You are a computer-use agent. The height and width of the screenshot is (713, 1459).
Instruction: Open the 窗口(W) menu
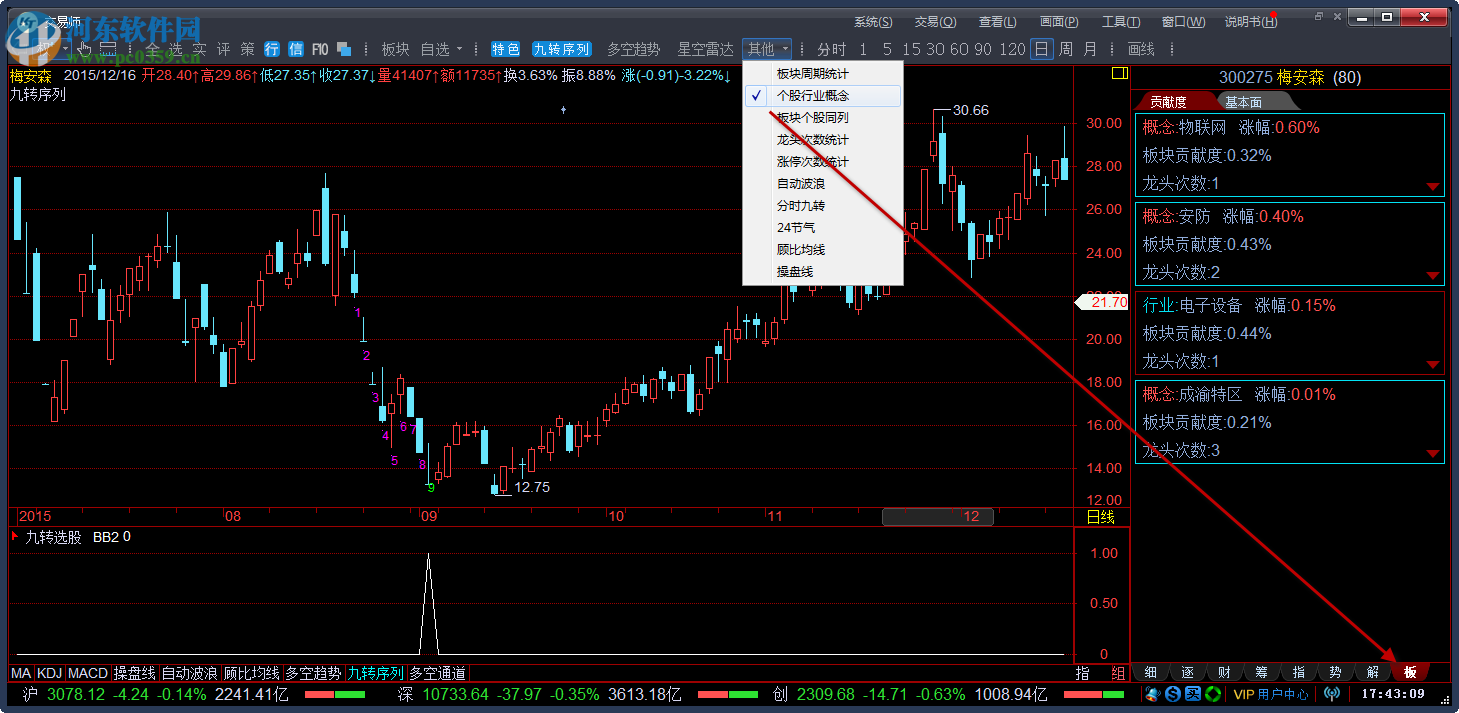pyautogui.click(x=1182, y=22)
